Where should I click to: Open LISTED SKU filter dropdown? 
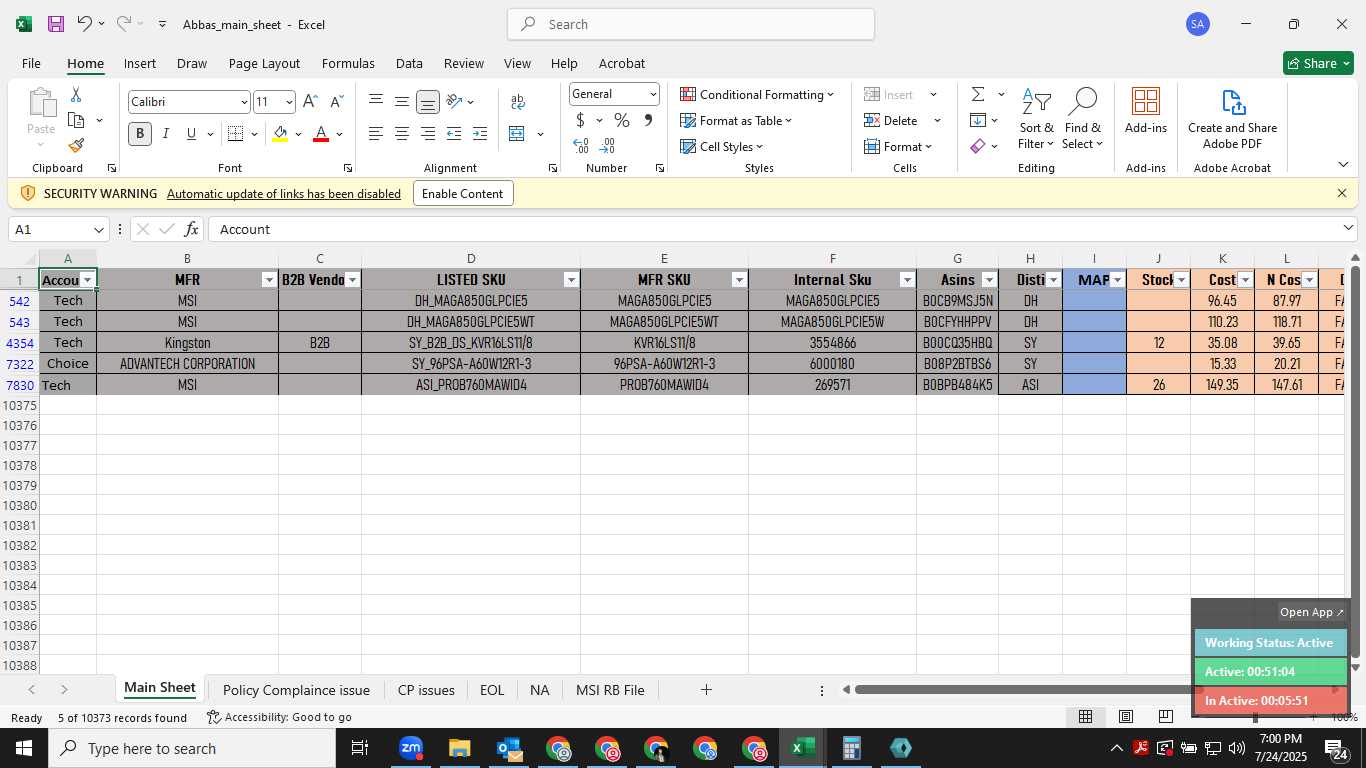tap(571, 280)
